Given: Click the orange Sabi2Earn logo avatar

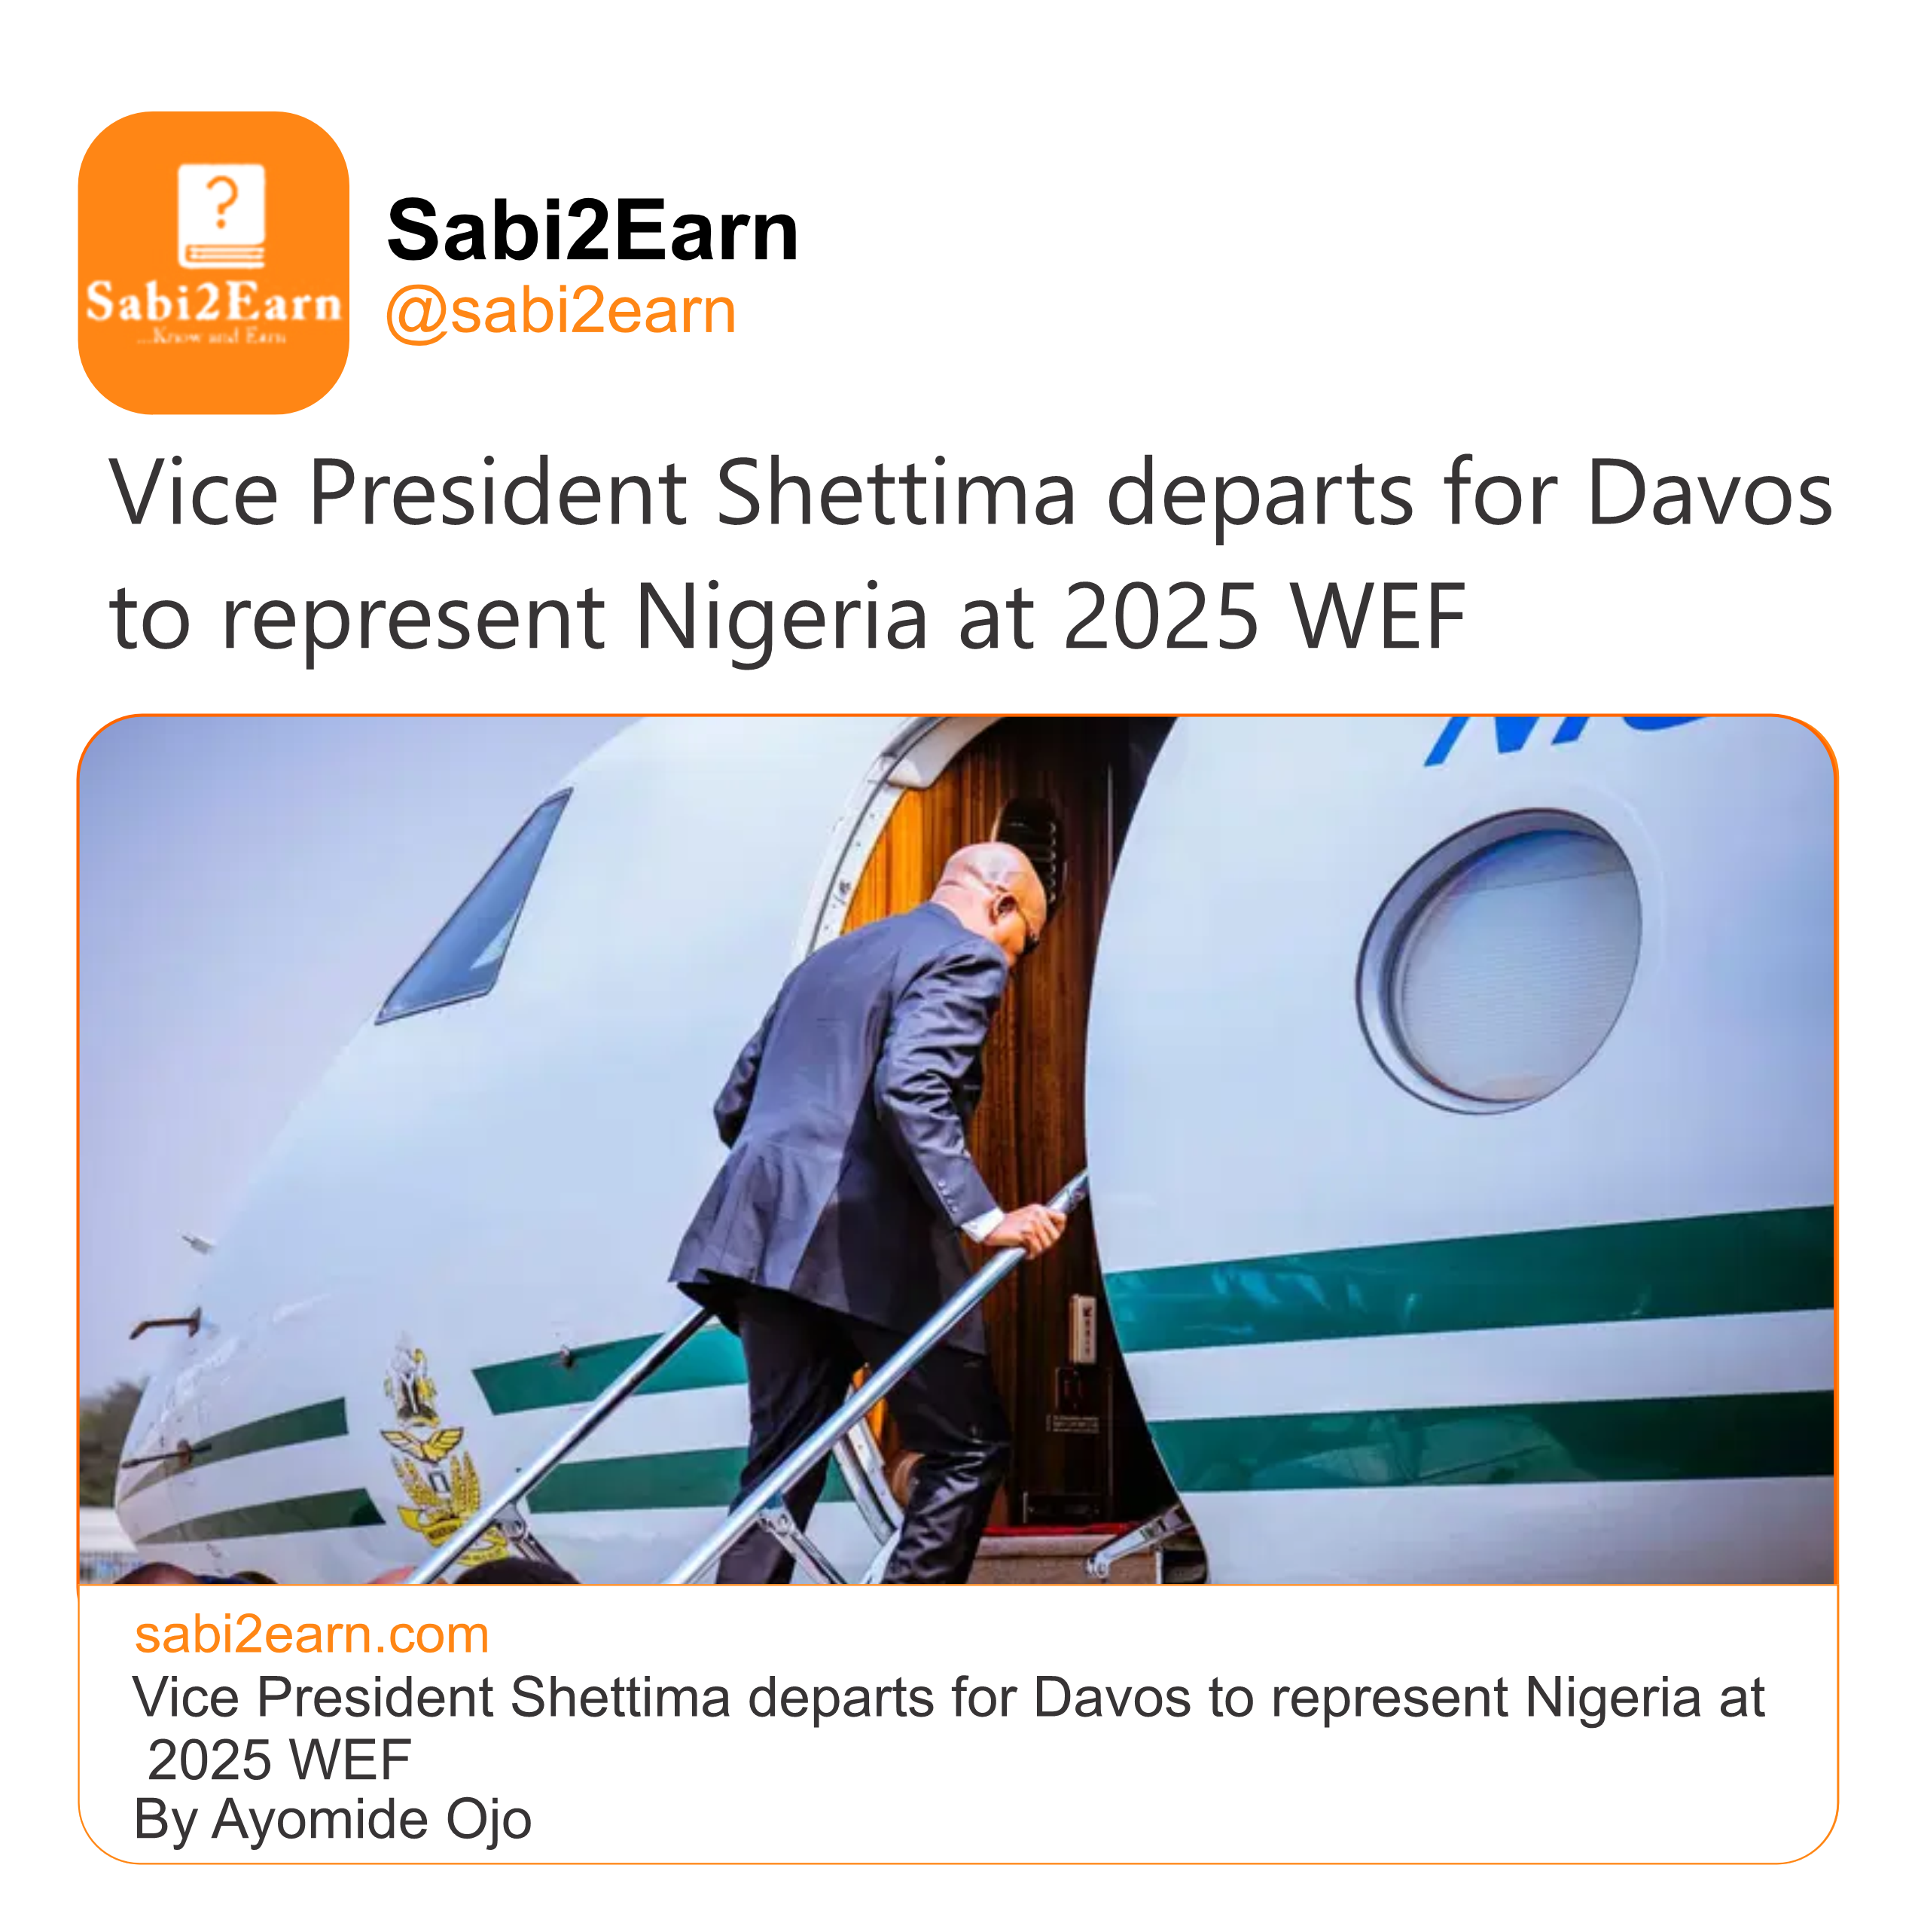Looking at the screenshot, I should [x=213, y=262].
